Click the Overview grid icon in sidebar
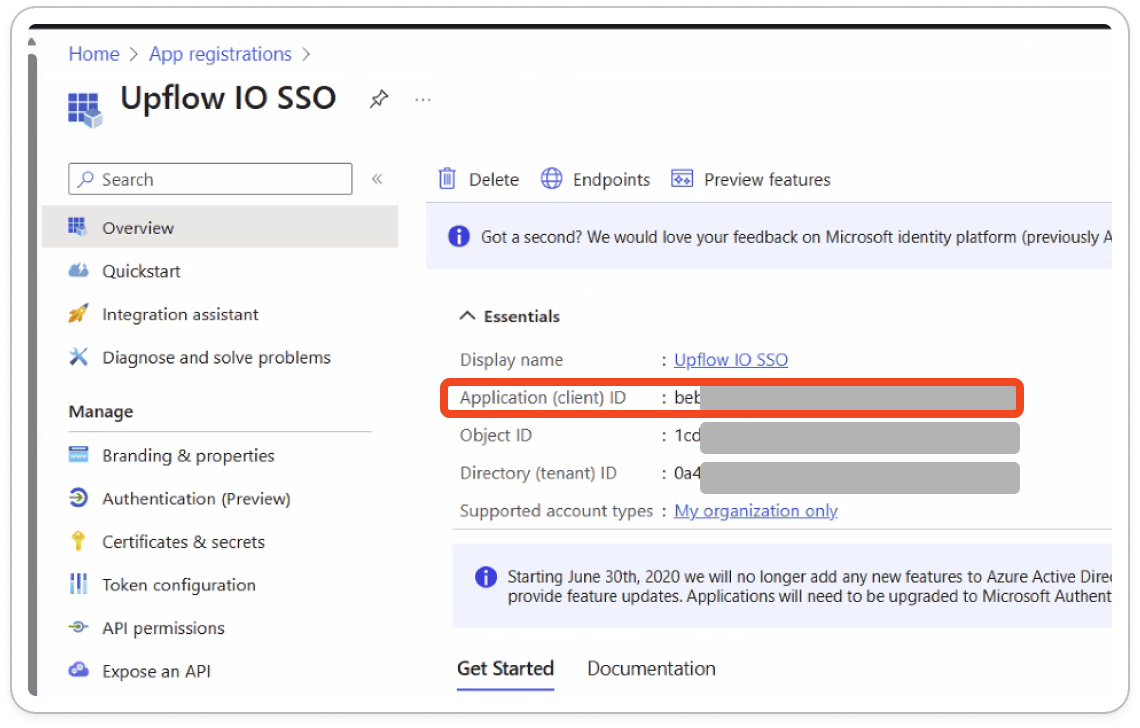The image size is (1140, 728). [x=77, y=226]
